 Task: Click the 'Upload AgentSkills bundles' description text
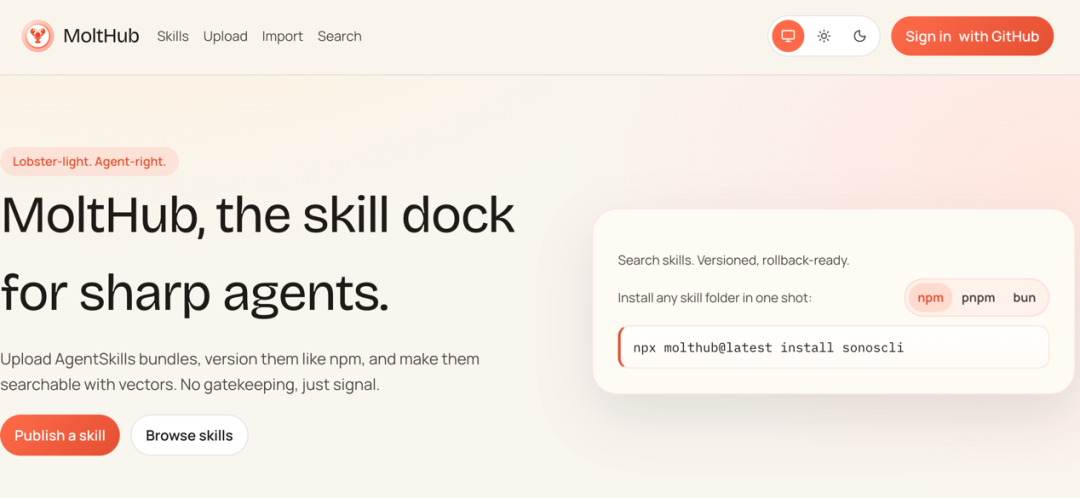coord(240,372)
